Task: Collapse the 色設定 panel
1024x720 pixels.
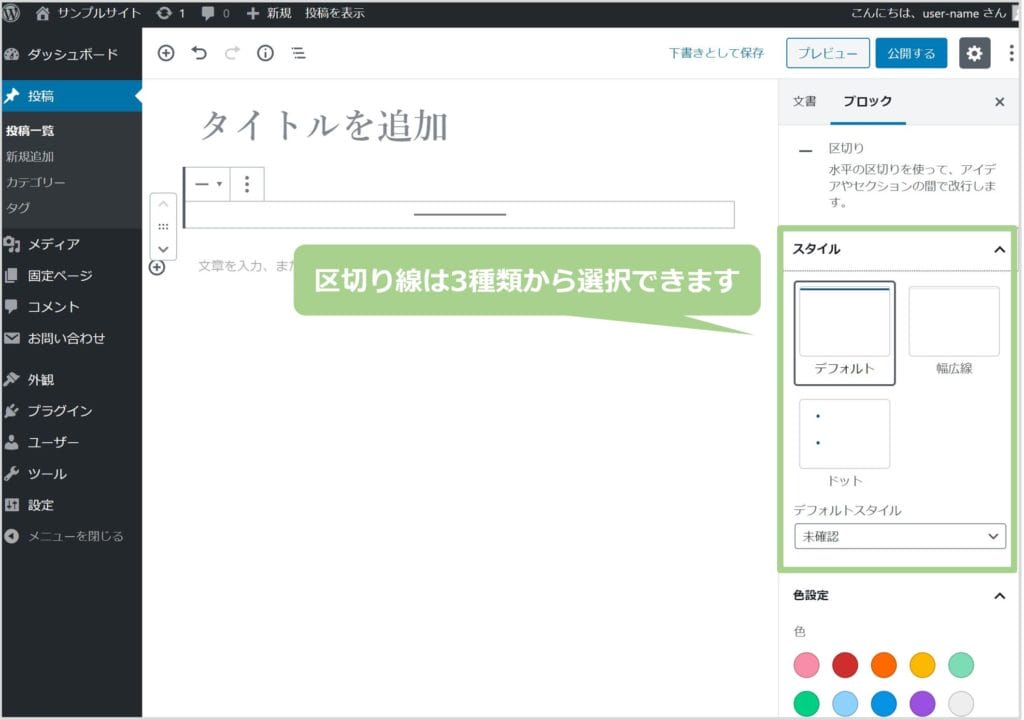Action: pos(898,596)
